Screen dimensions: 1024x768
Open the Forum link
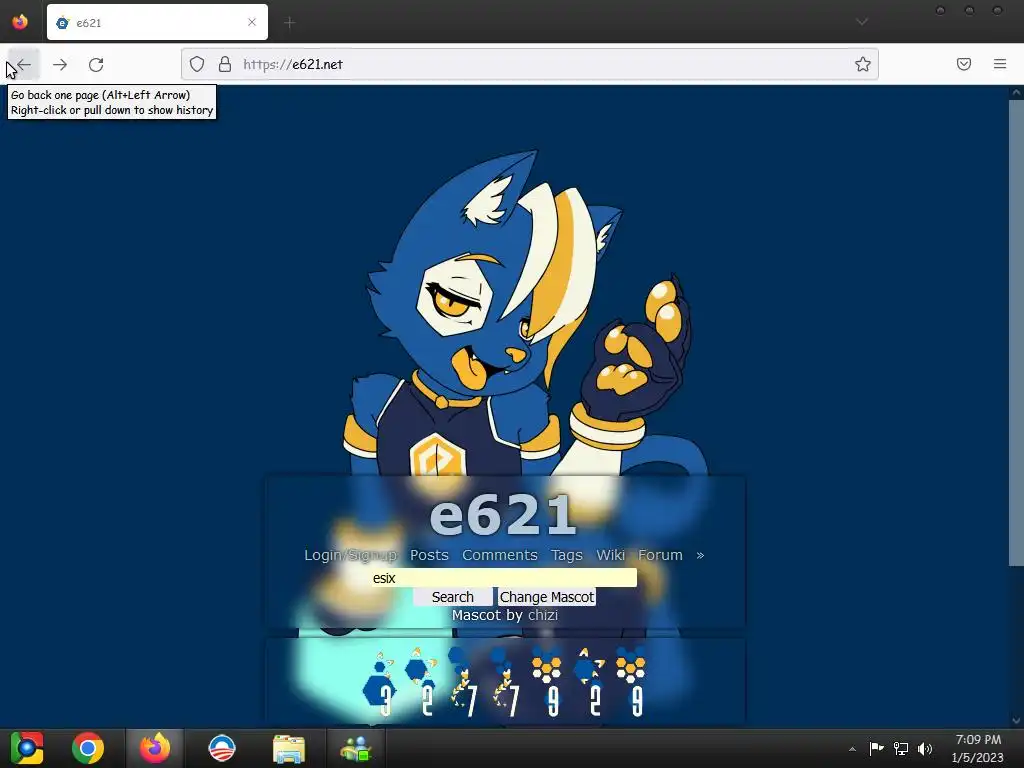click(660, 555)
